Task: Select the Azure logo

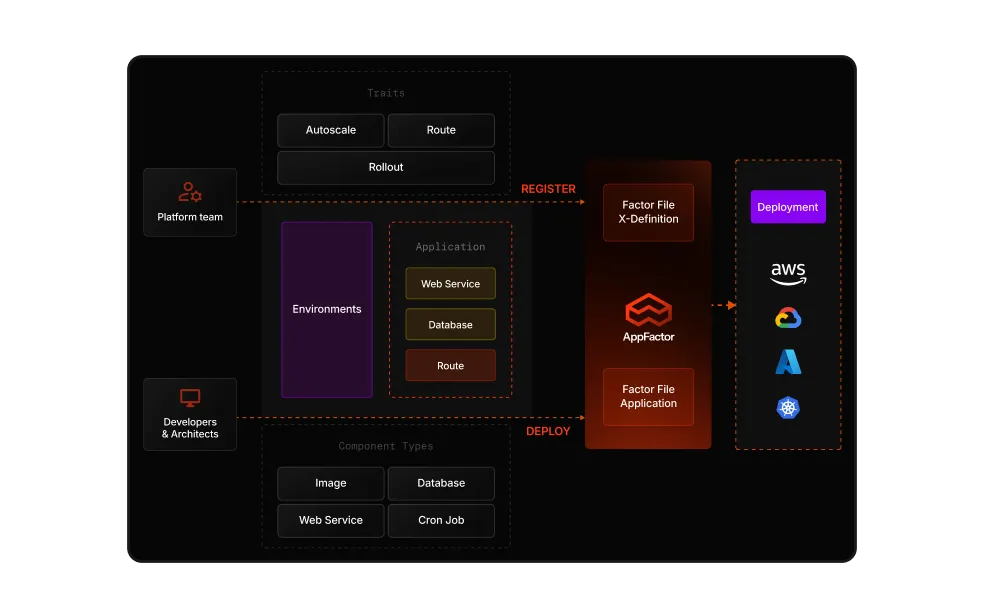Action: [x=788, y=362]
